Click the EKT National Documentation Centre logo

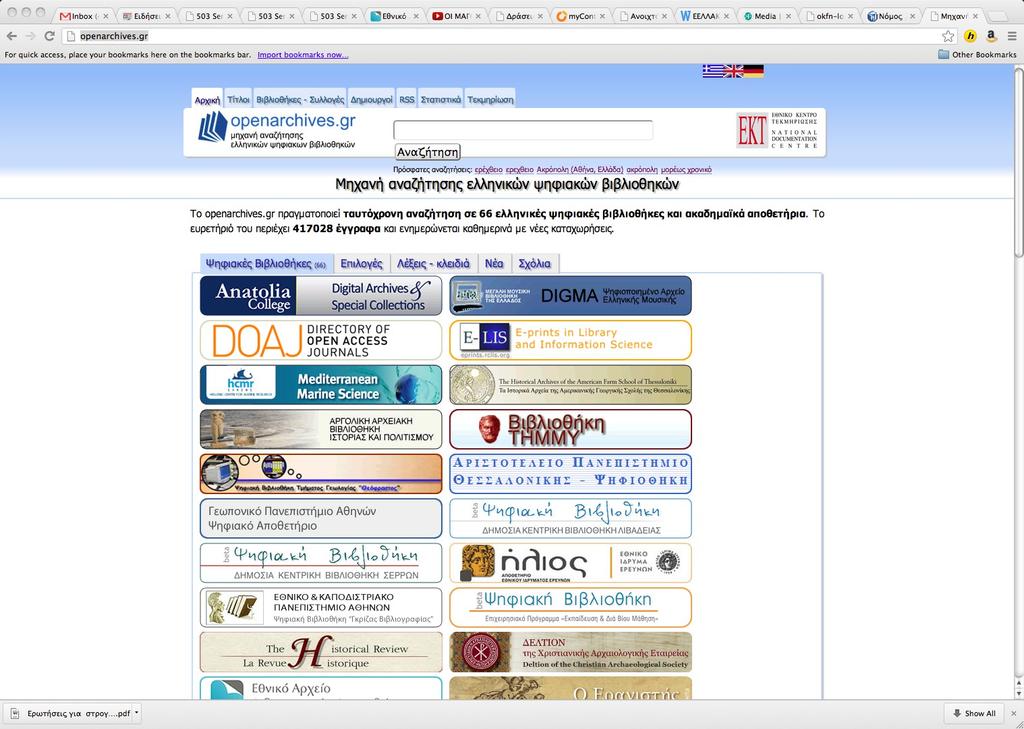coord(777,130)
